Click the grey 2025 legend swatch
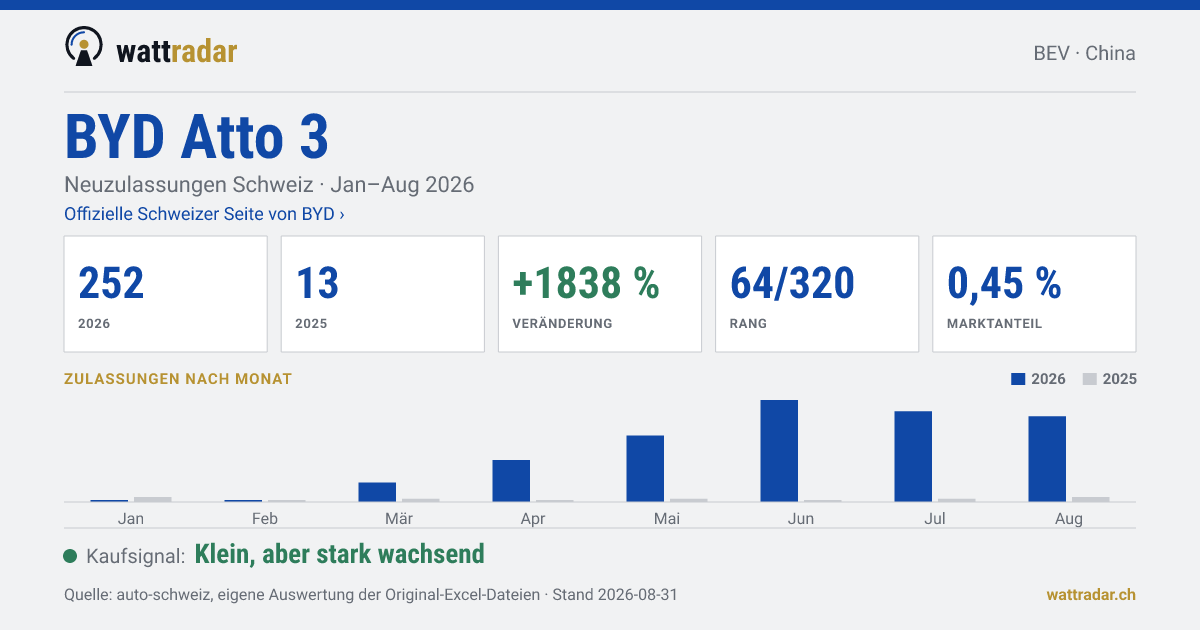 tap(1090, 379)
